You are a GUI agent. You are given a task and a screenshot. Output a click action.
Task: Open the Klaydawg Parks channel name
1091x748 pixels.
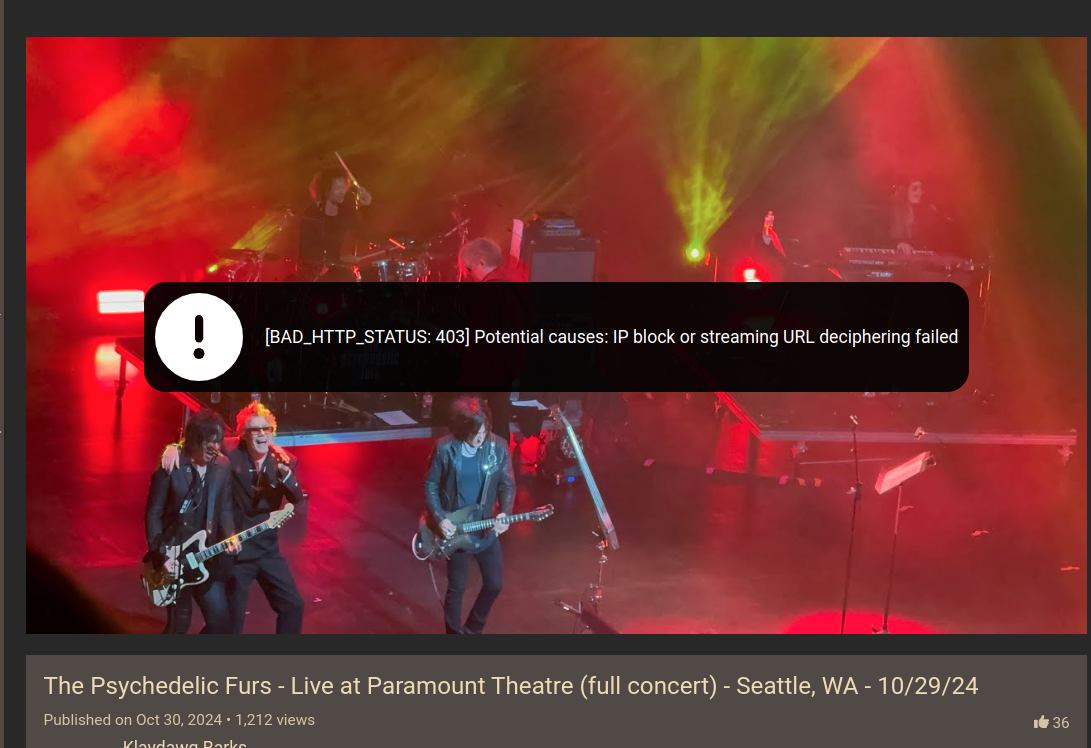pyautogui.click(x=184, y=744)
